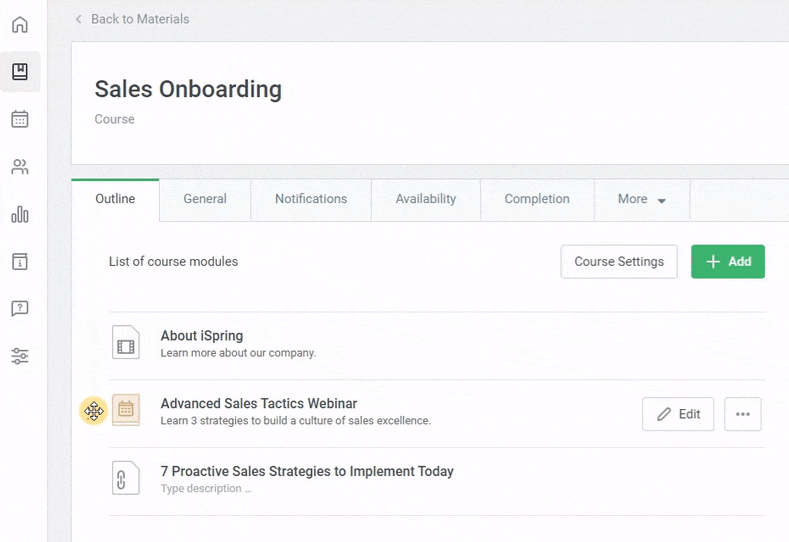789x542 pixels.
Task: Open the Home icon in sidebar
Action: tap(20, 24)
